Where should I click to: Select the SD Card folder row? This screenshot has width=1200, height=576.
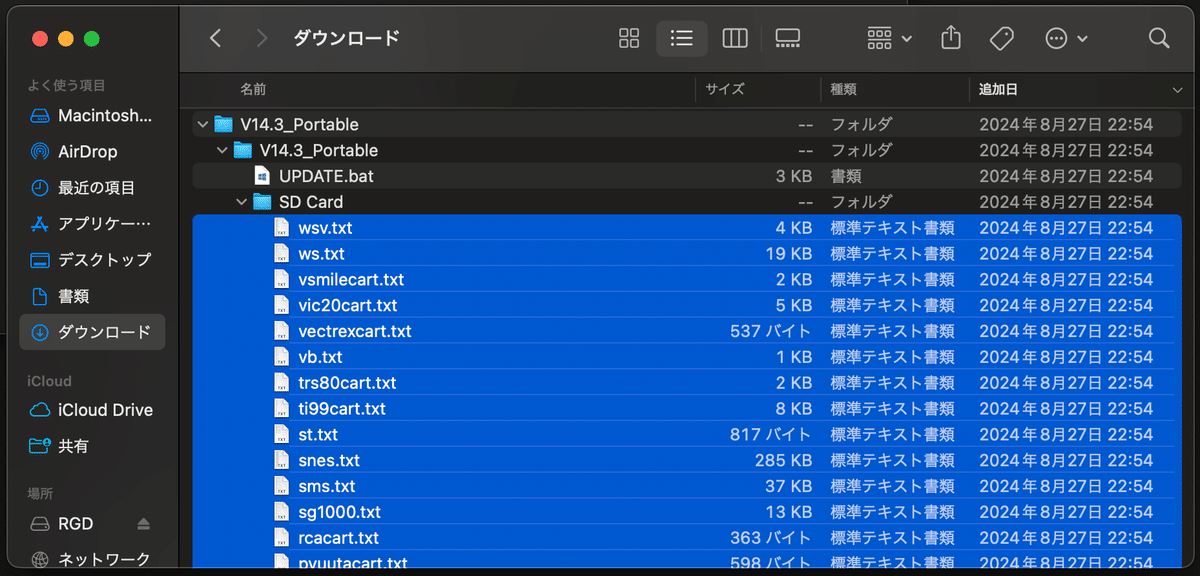tap(689, 202)
